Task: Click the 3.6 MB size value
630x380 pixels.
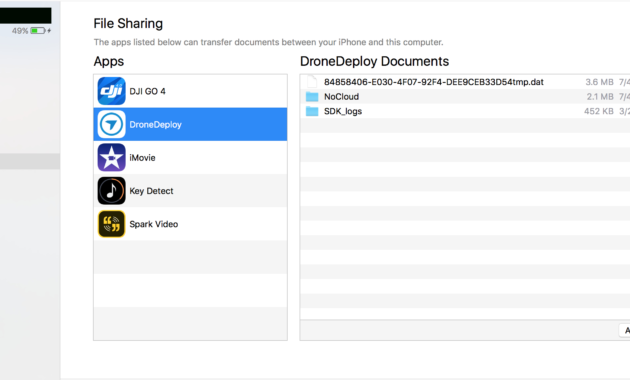Action: (x=599, y=82)
